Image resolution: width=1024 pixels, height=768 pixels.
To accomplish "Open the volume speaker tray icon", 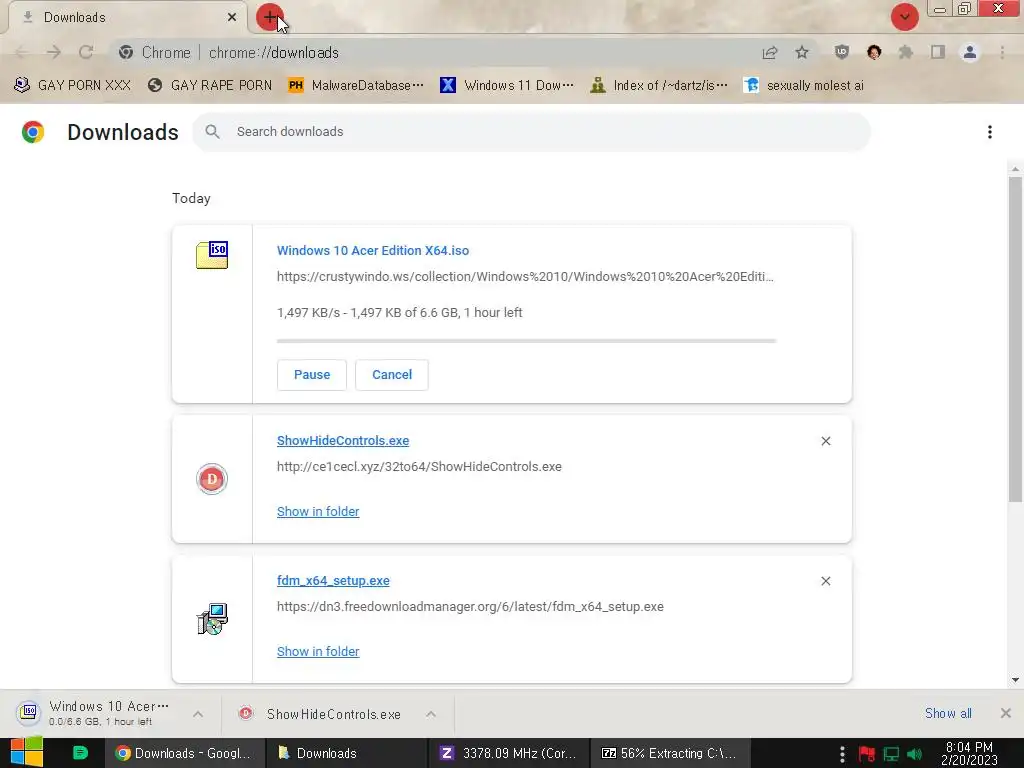I will pyautogui.click(x=915, y=754).
